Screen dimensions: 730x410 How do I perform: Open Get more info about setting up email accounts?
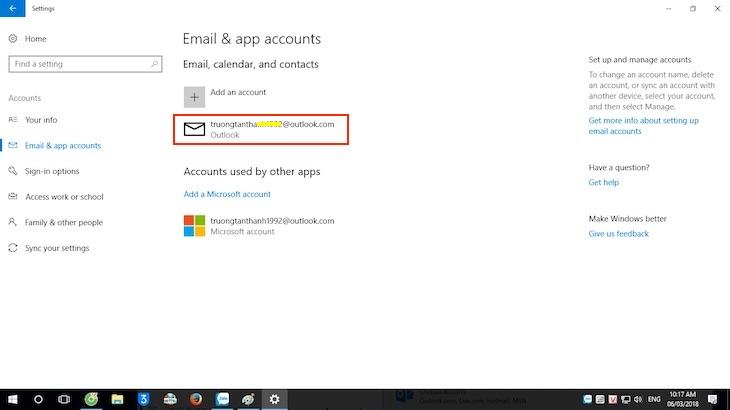(643, 126)
